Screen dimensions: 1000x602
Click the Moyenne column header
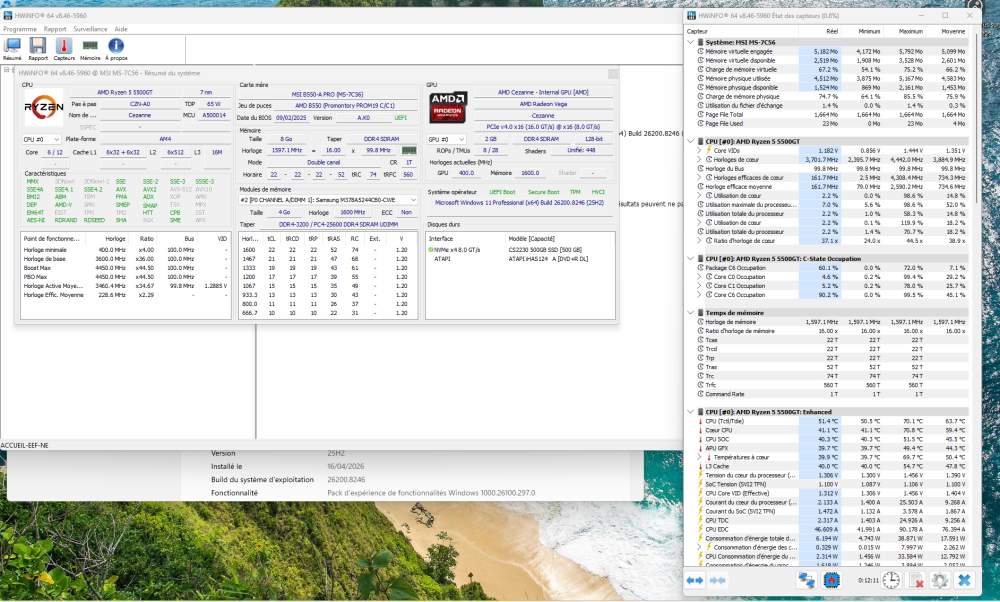click(948, 31)
